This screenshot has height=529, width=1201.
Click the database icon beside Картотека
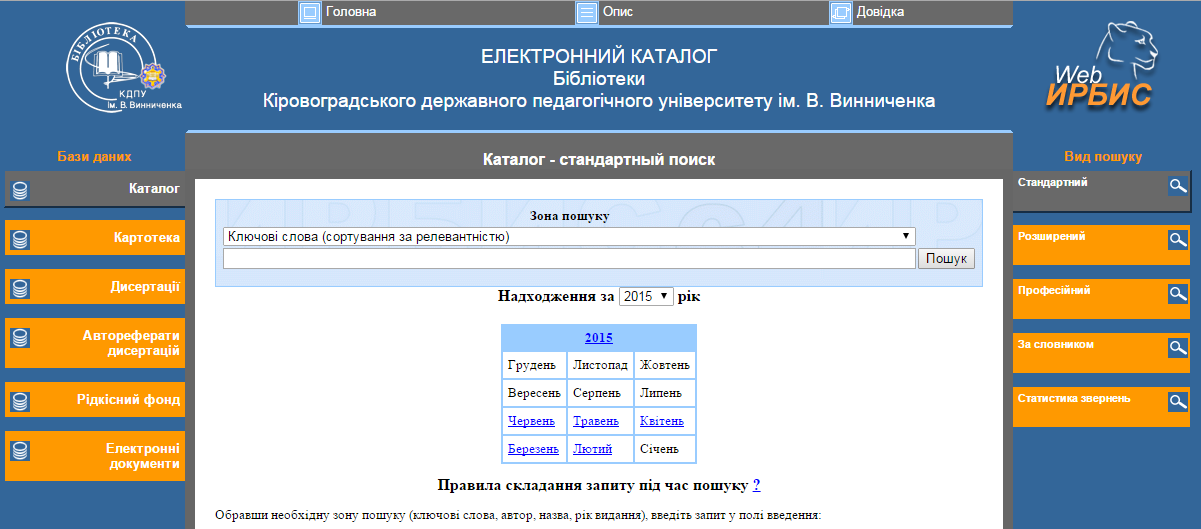20,239
